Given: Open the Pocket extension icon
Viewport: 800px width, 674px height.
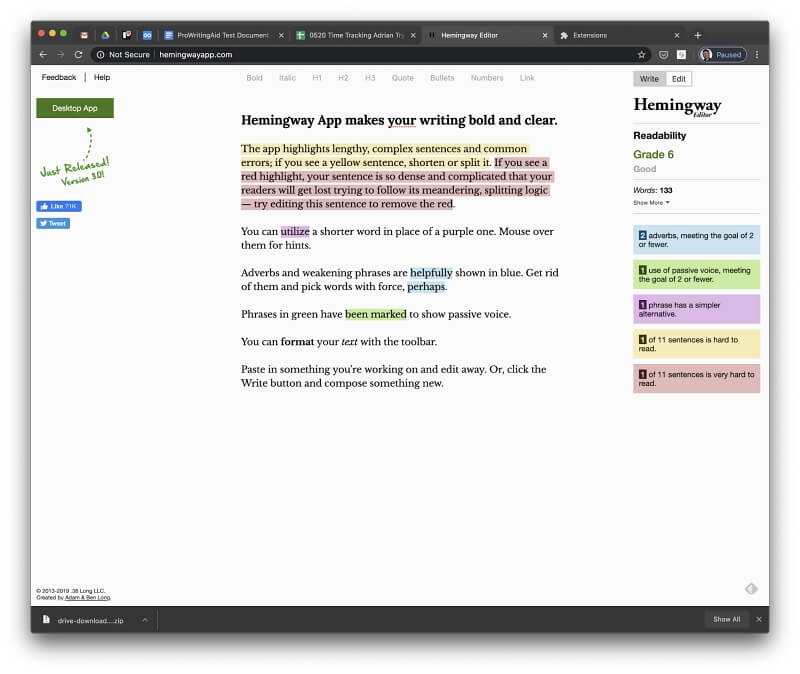Looking at the screenshot, I should (663, 55).
